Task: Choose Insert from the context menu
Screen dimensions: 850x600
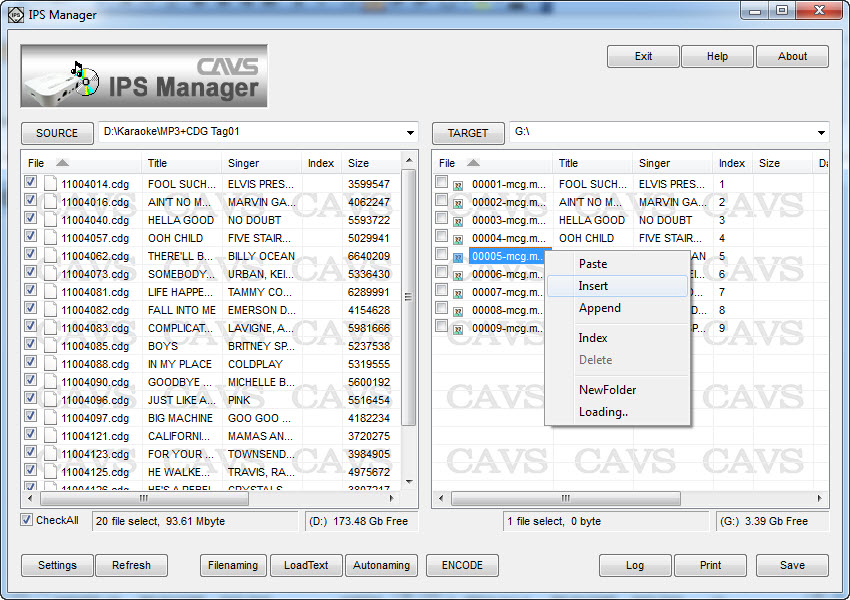Action: (x=593, y=286)
